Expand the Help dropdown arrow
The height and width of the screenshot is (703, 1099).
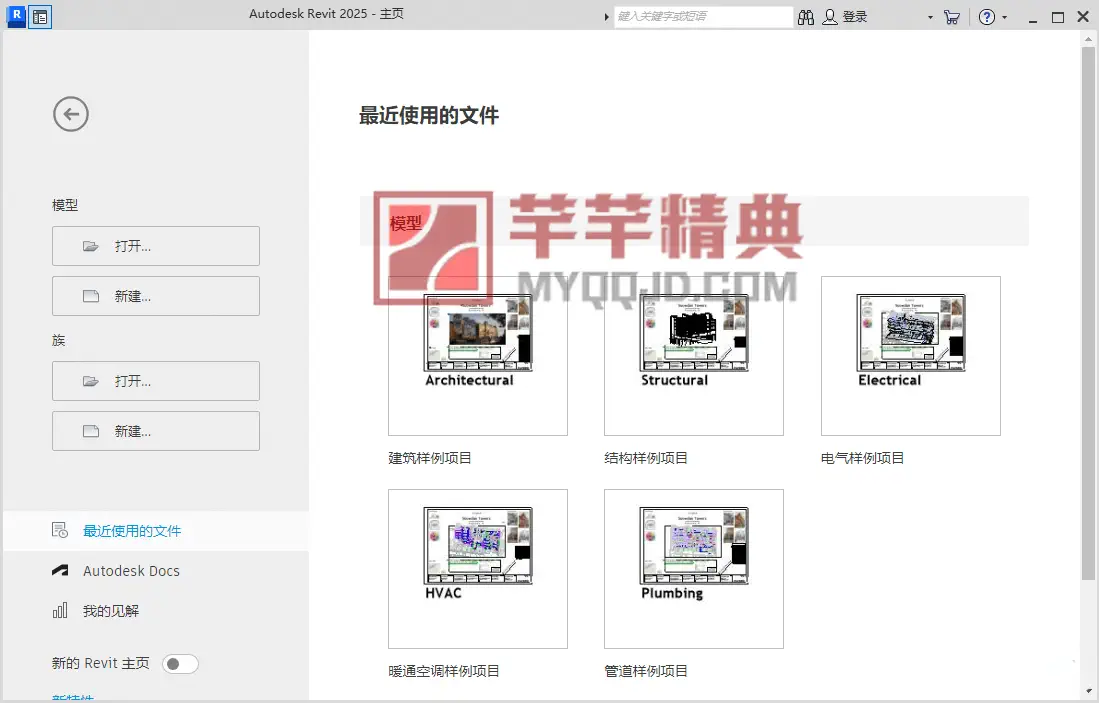click(1004, 18)
